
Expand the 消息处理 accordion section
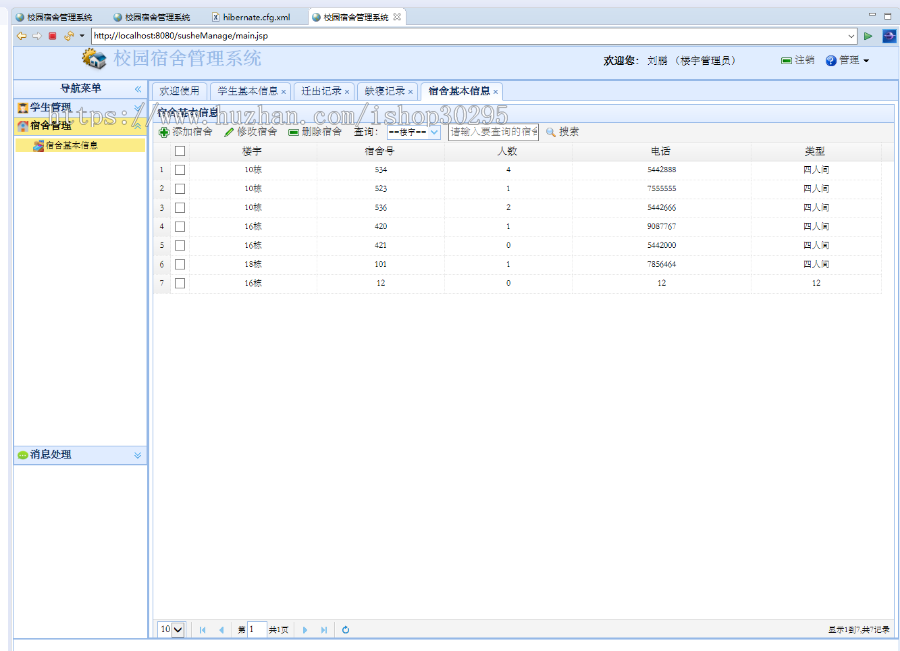pyautogui.click(x=137, y=455)
